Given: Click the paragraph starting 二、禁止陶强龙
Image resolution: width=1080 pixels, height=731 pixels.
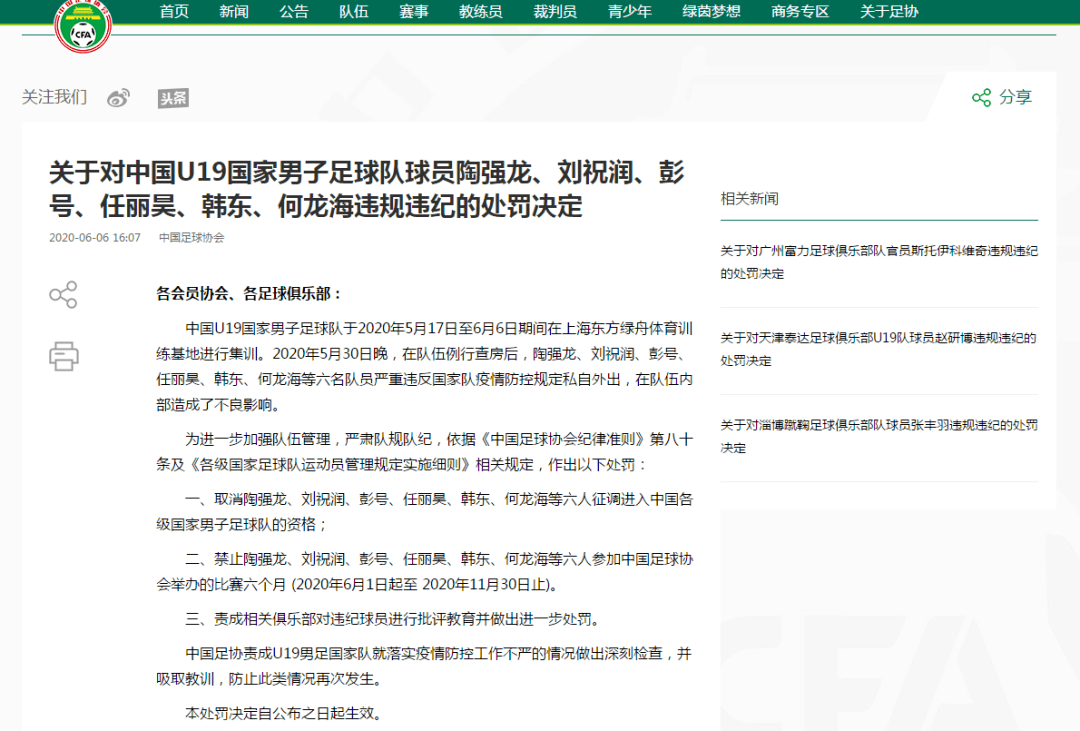Looking at the screenshot, I should point(424,572).
